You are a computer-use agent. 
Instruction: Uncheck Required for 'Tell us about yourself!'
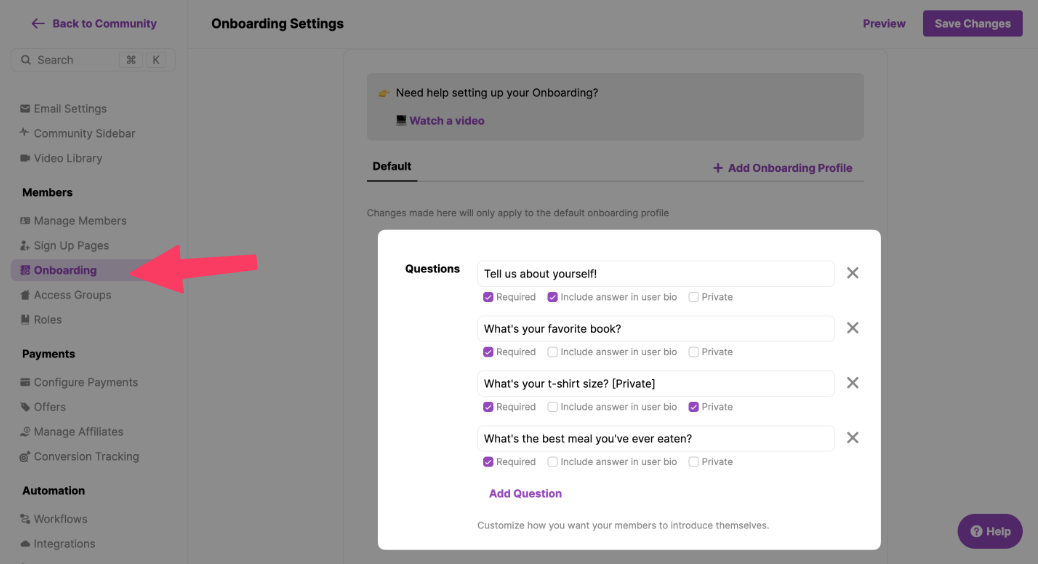[x=488, y=297]
